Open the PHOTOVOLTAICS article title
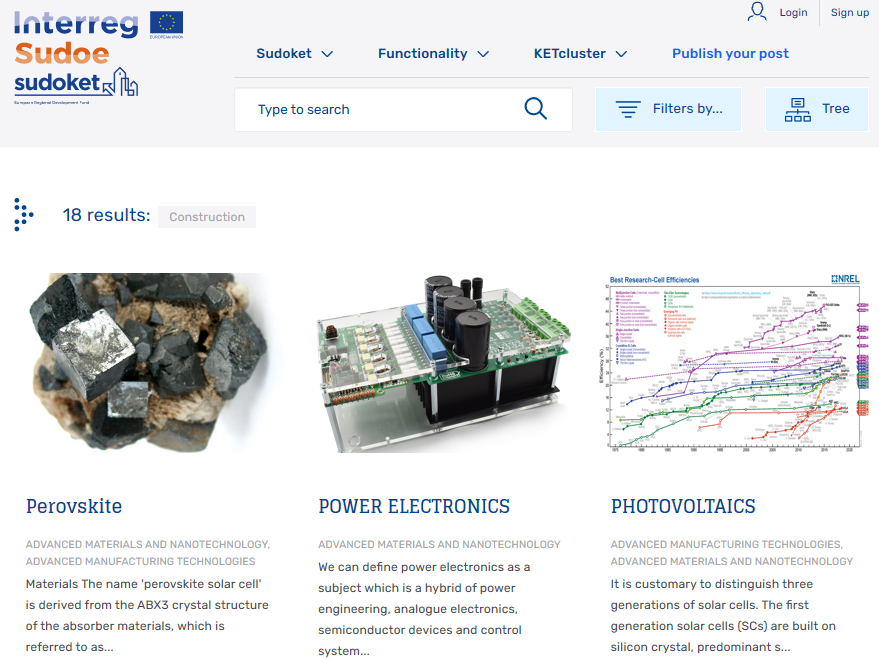879x659 pixels. (x=683, y=507)
